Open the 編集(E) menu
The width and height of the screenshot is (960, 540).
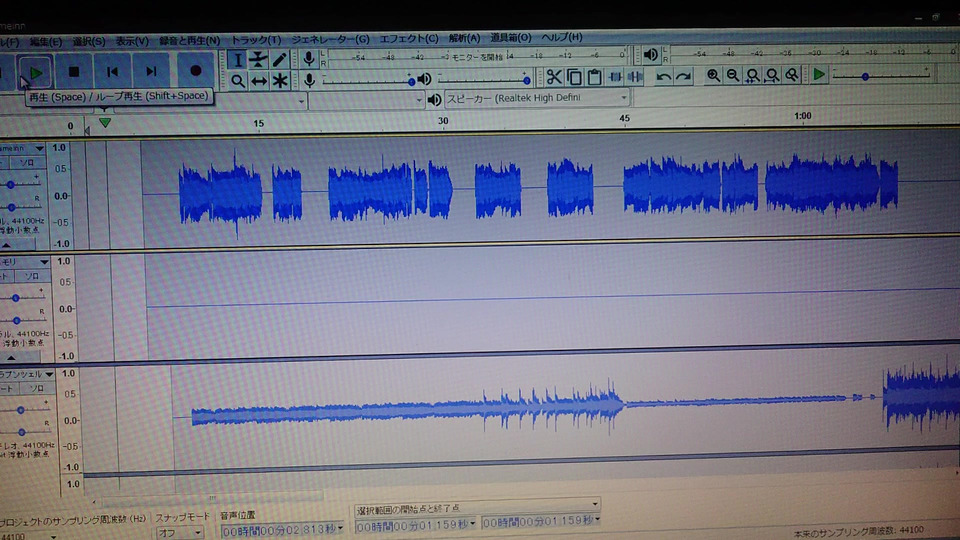[x=45, y=42]
